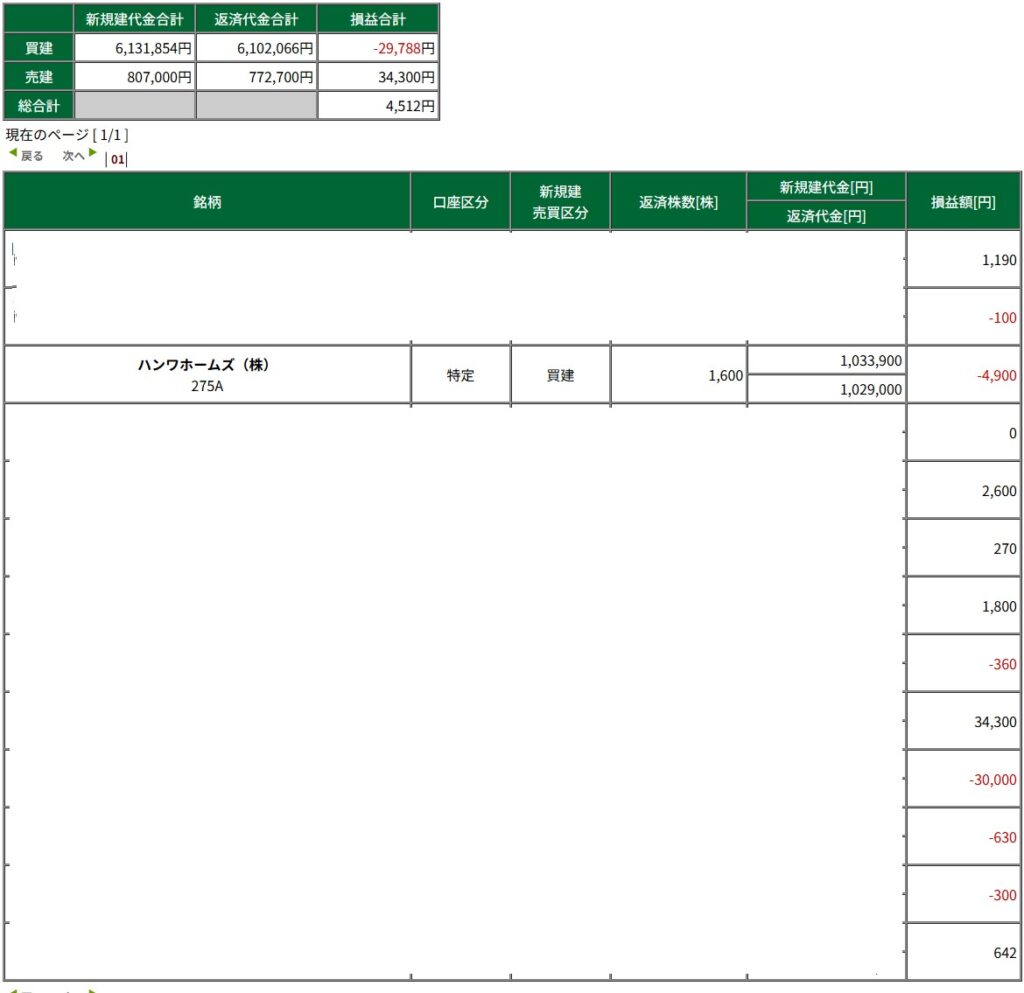Click the 新規建代金[円] header cell
Screen dimensions: 1024x993
(826, 187)
